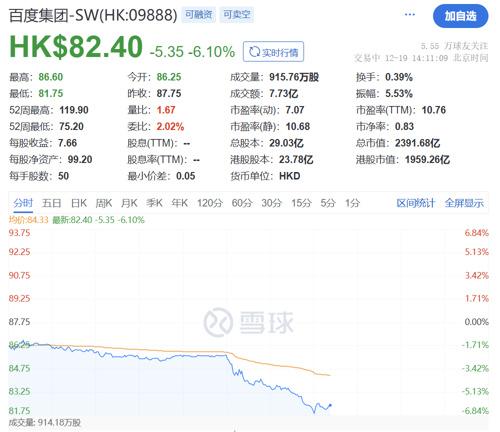This screenshot has width=500, height=432.
Task: Open the 月K chart tab
Action: pyautogui.click(x=129, y=203)
